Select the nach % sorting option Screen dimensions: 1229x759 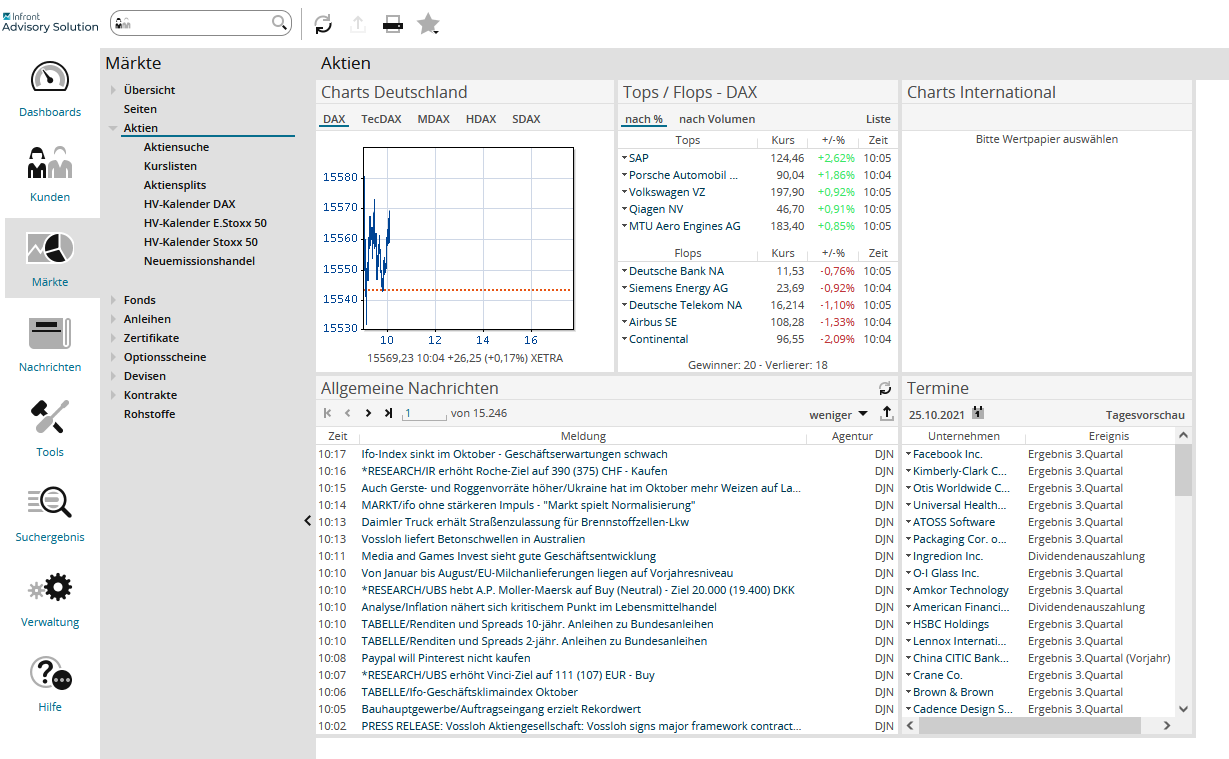[x=644, y=119]
